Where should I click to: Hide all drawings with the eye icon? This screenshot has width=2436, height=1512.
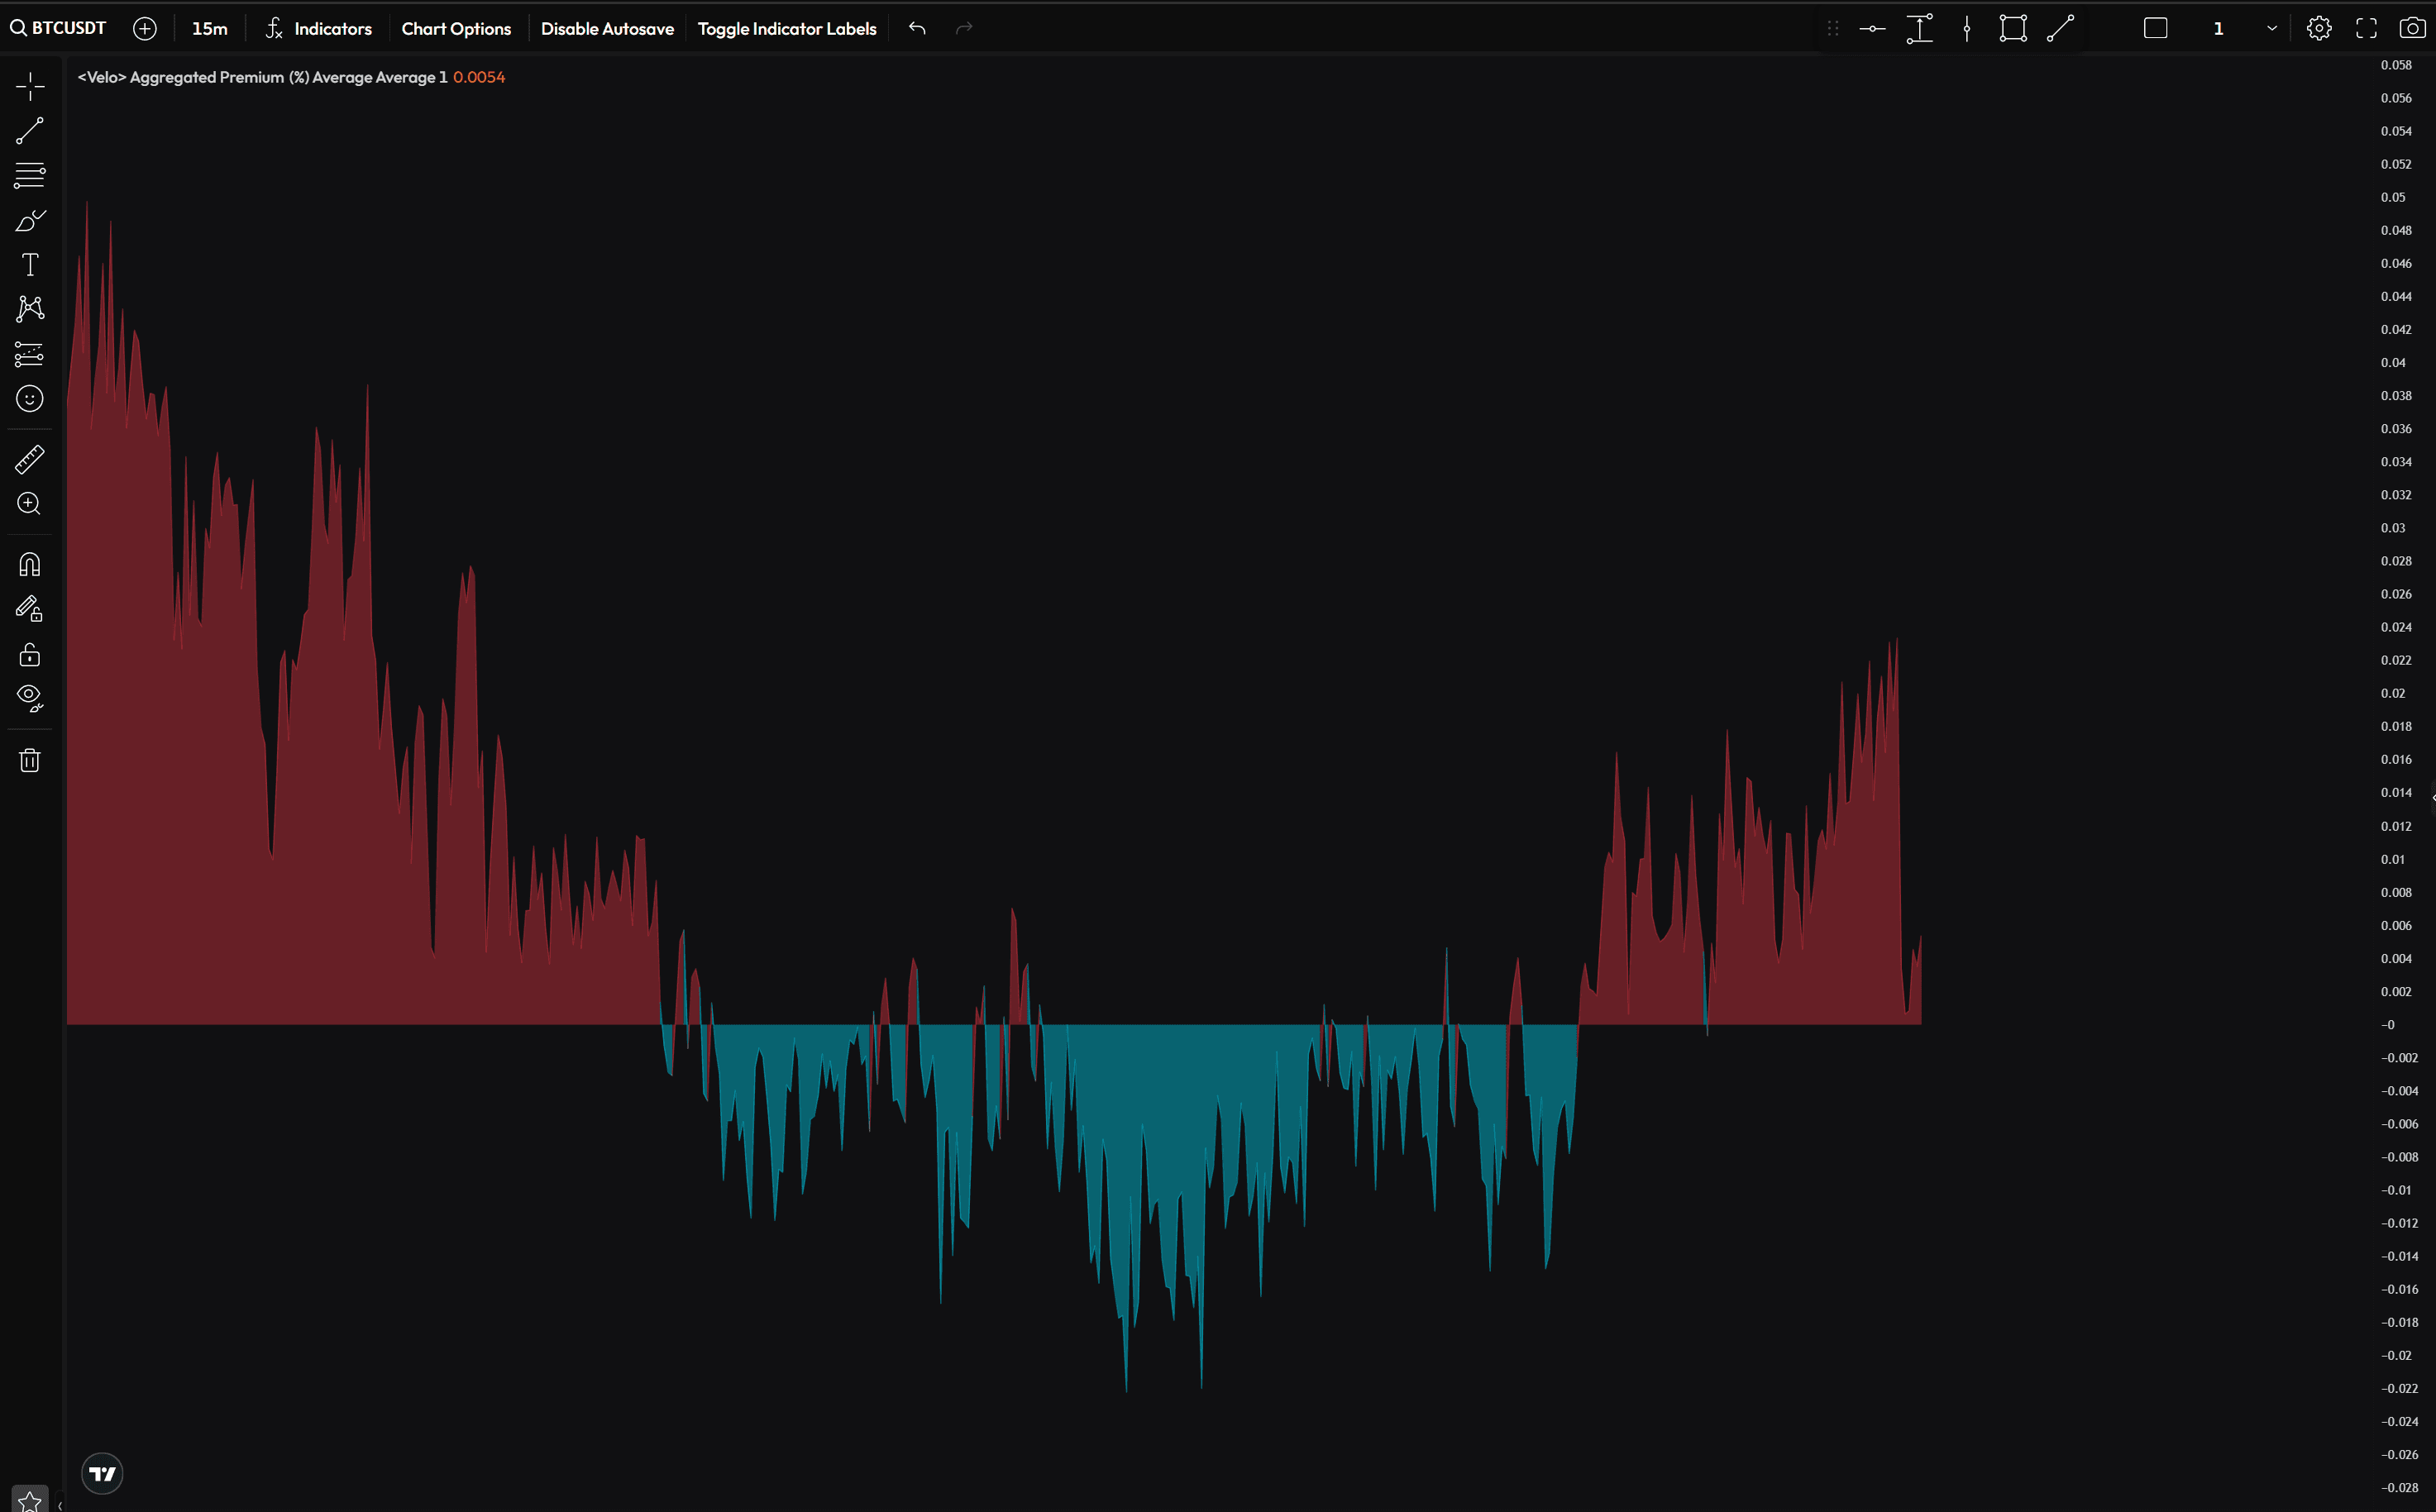coord(30,697)
